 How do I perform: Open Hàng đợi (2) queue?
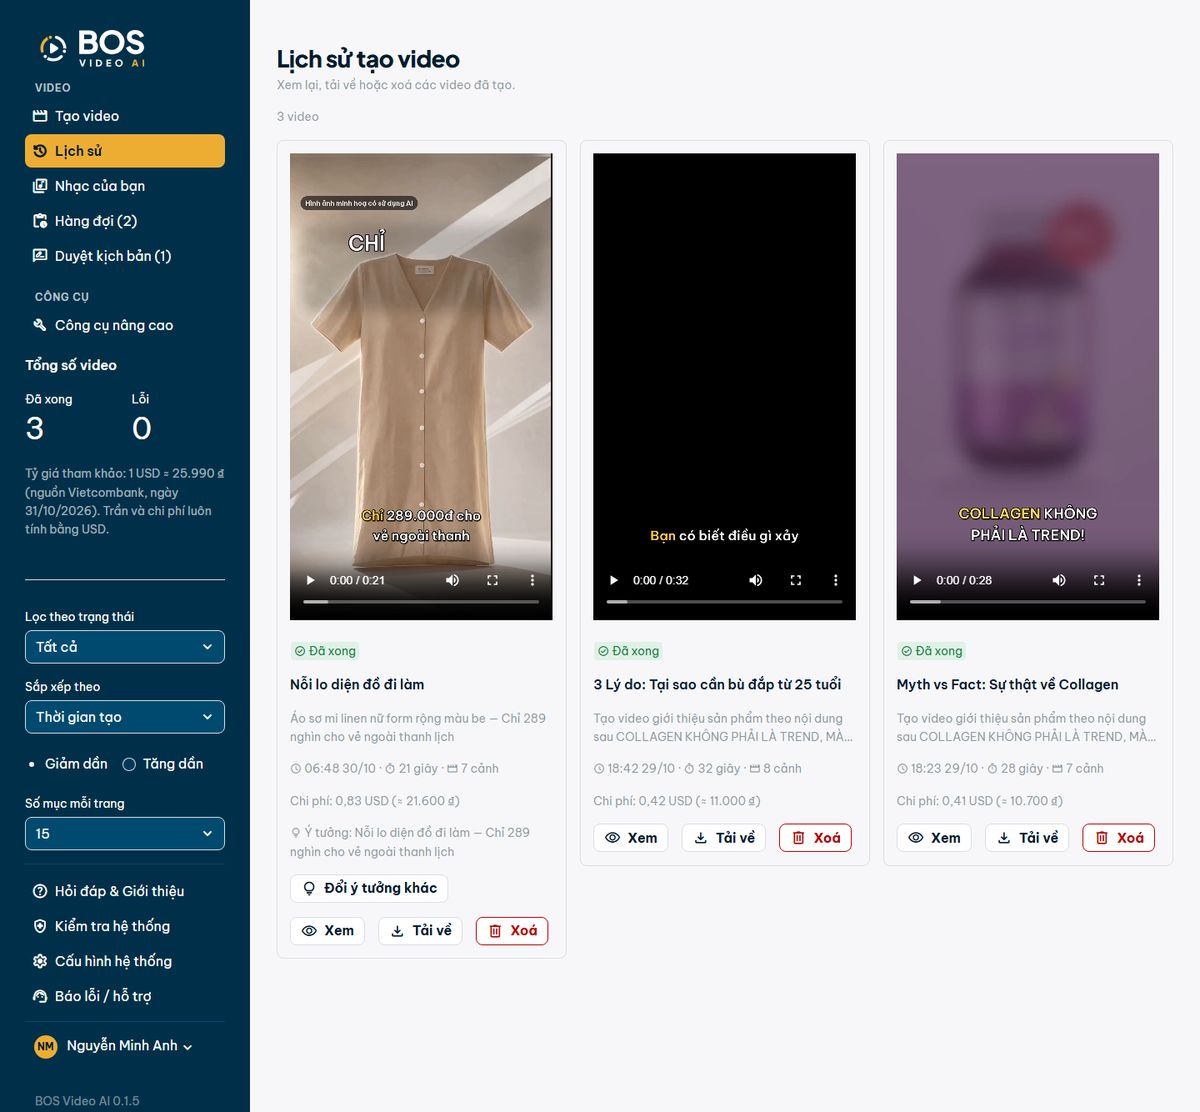[125, 221]
